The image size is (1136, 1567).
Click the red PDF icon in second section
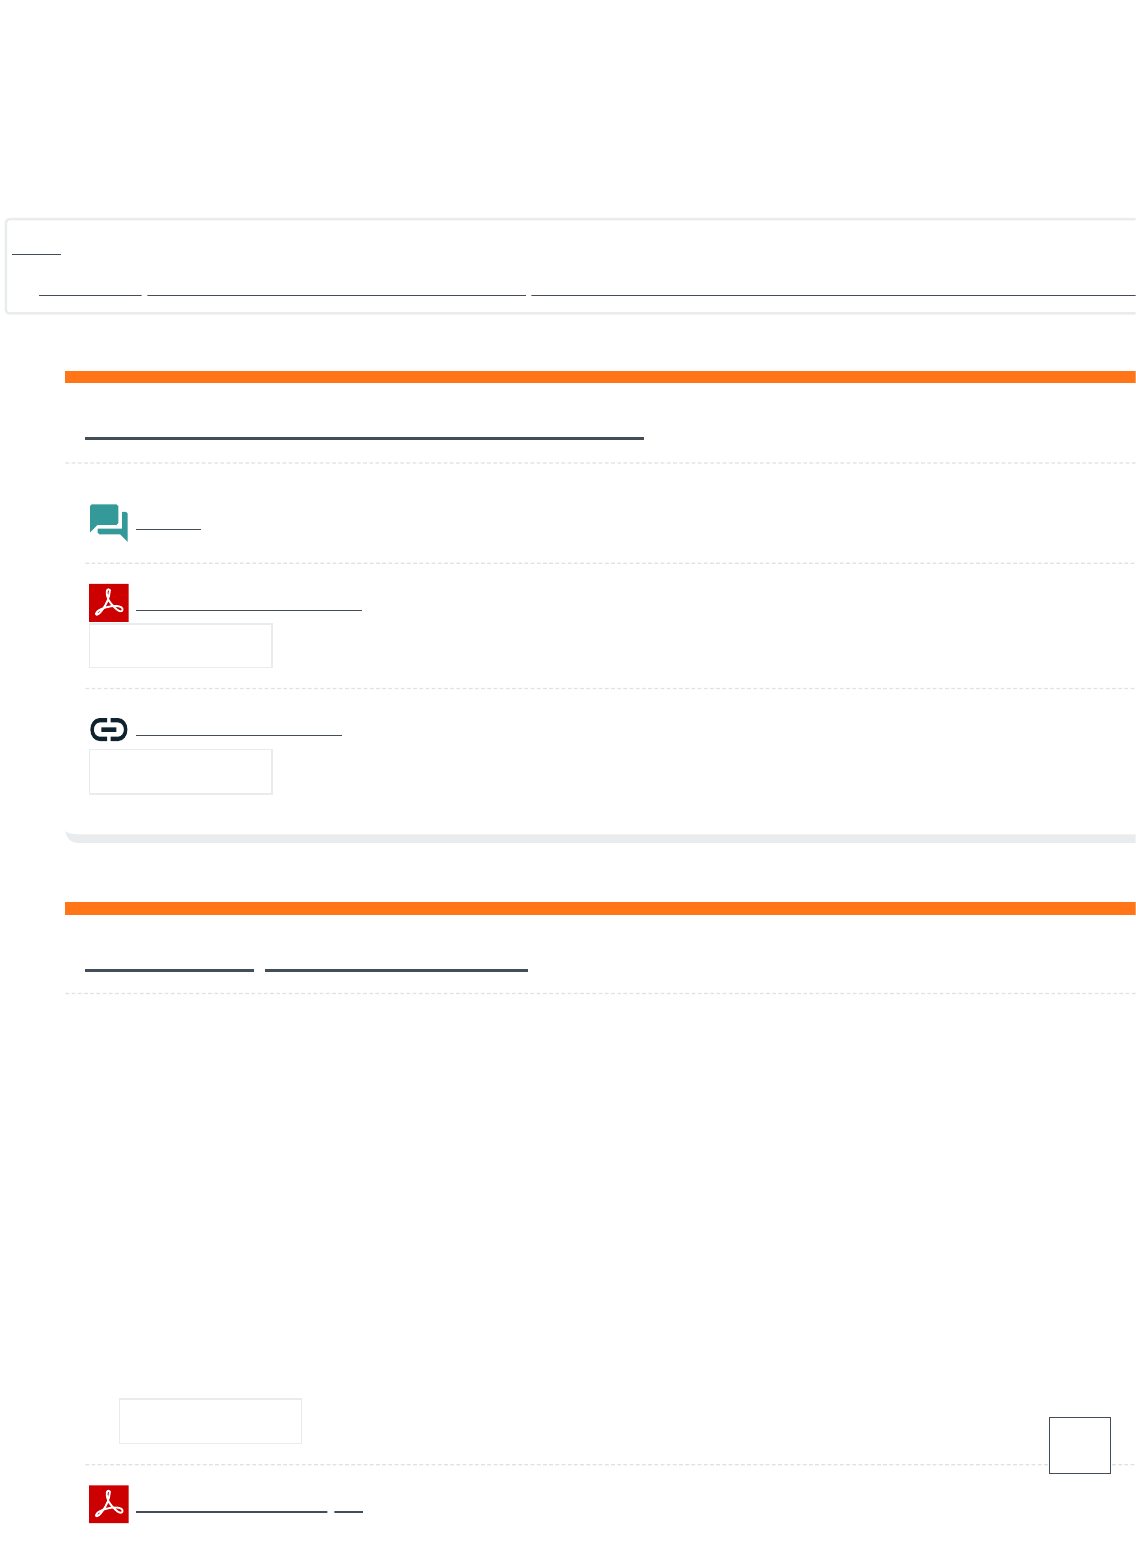tap(109, 1505)
